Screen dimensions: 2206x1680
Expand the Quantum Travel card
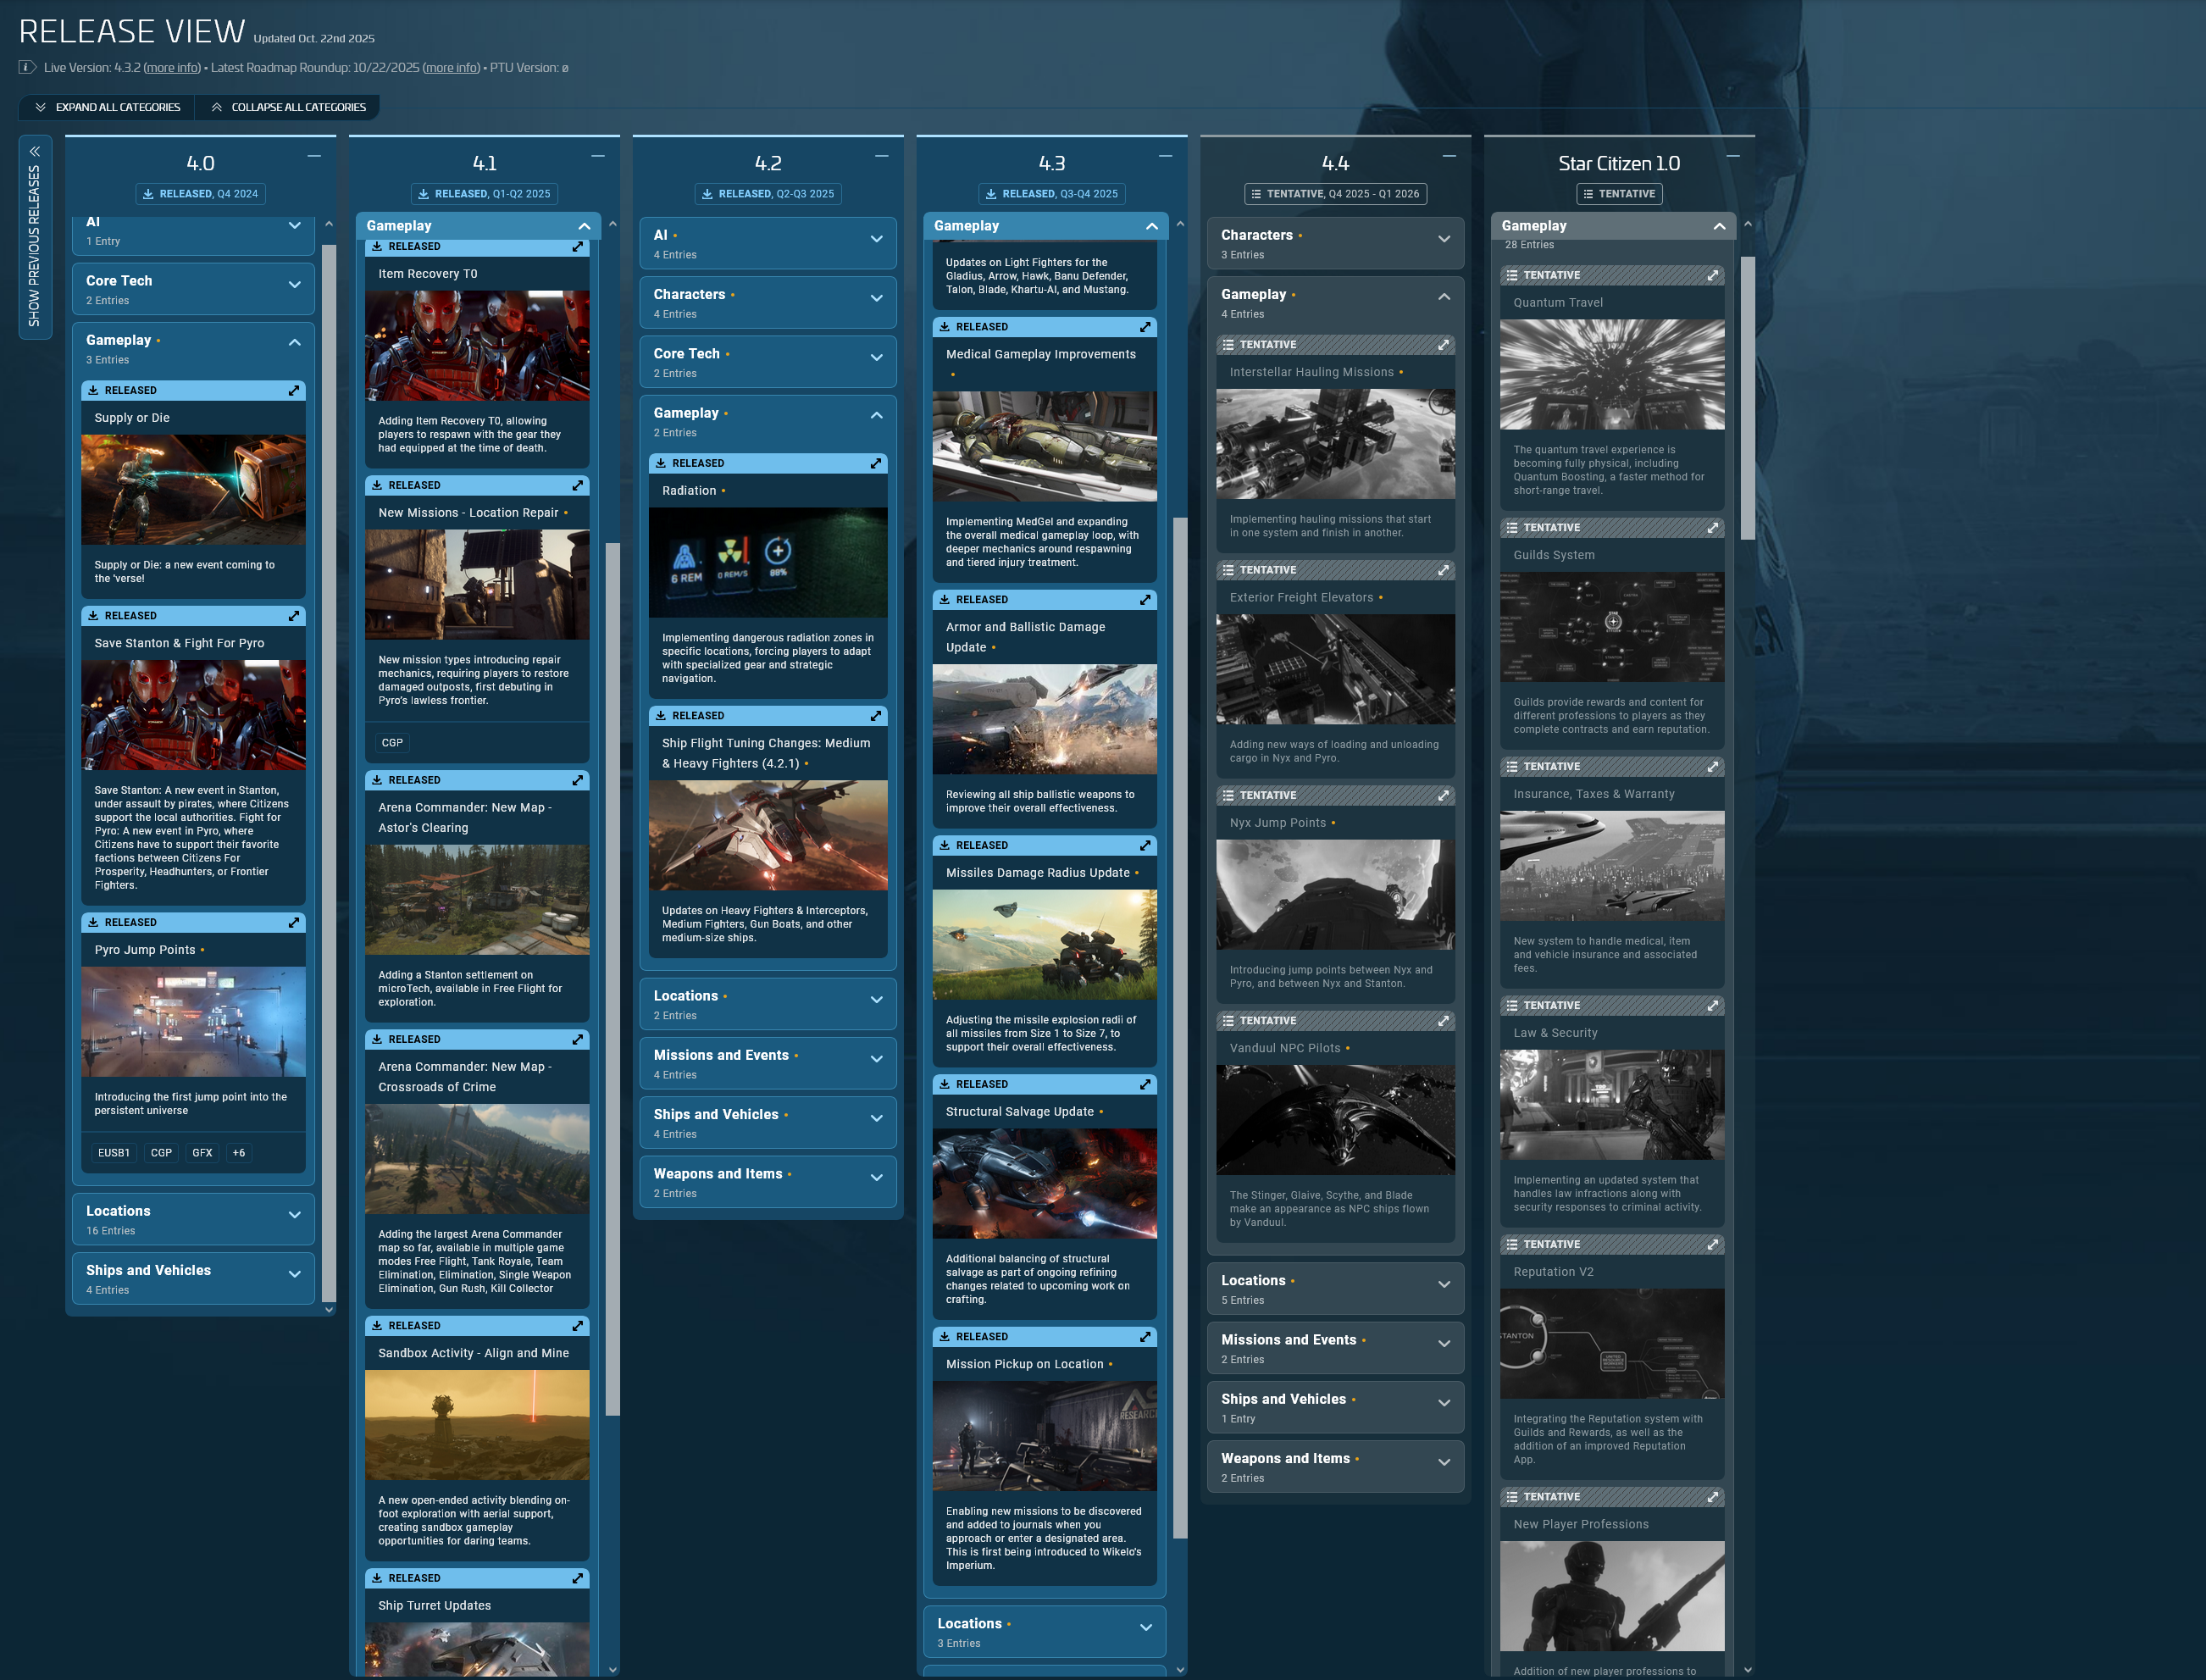pyautogui.click(x=1713, y=275)
